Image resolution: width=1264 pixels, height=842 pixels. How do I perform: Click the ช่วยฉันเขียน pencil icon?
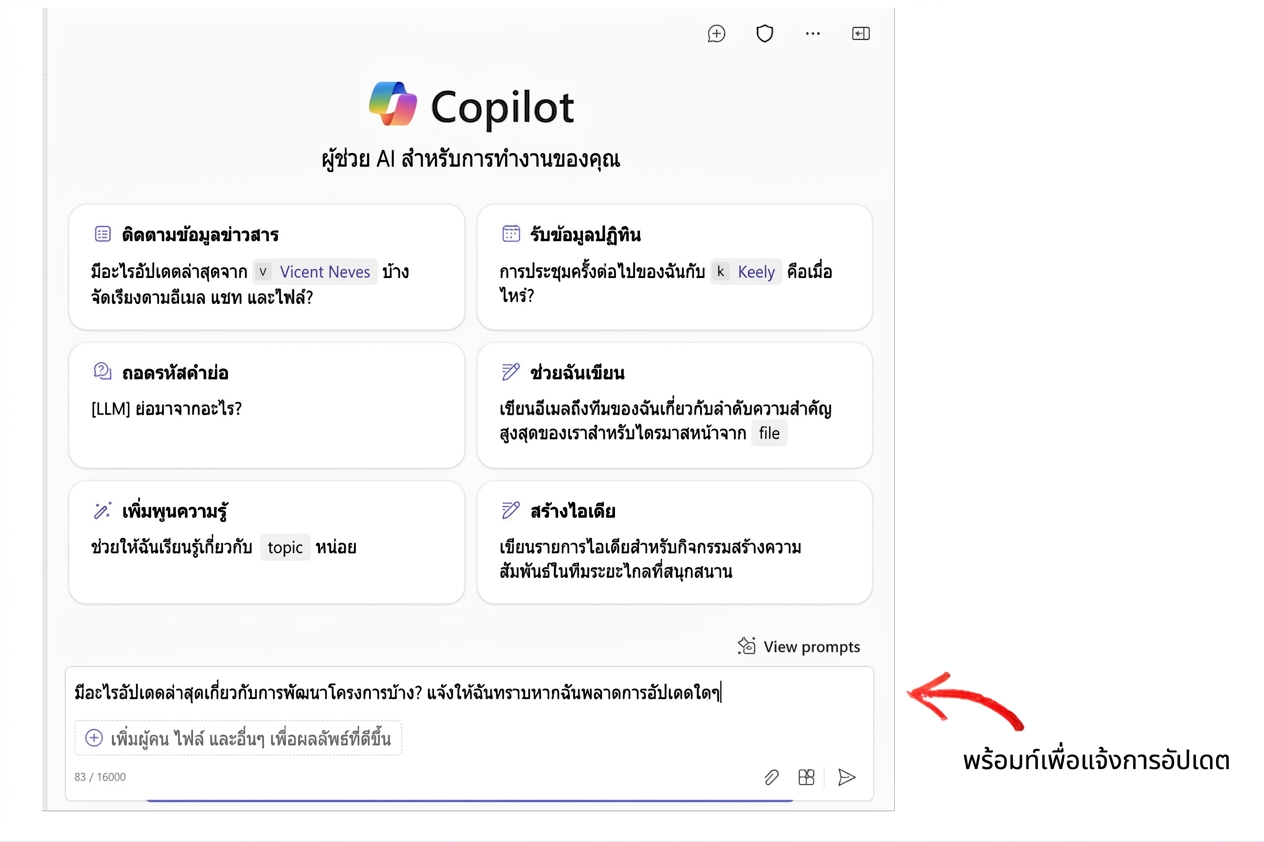click(x=510, y=372)
